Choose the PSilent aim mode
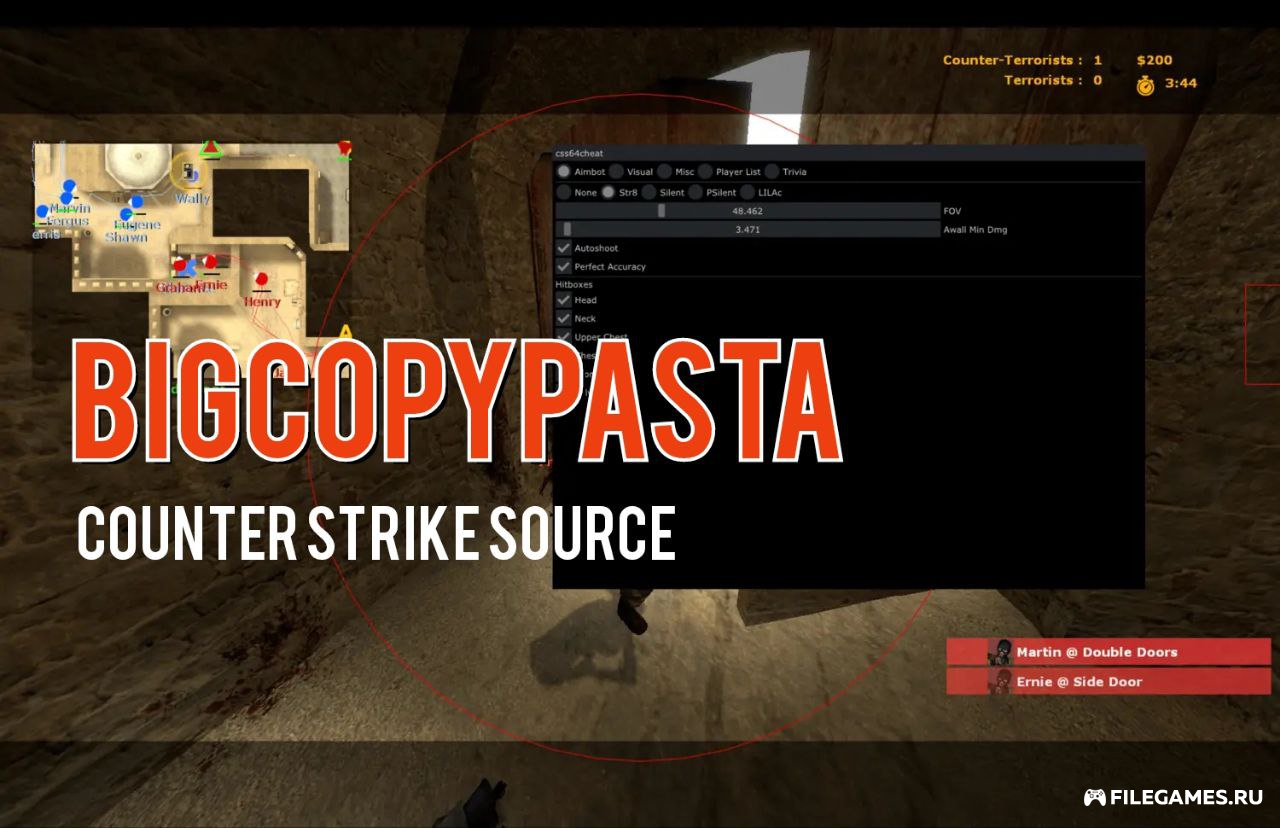The image size is (1280, 828). 696,193
